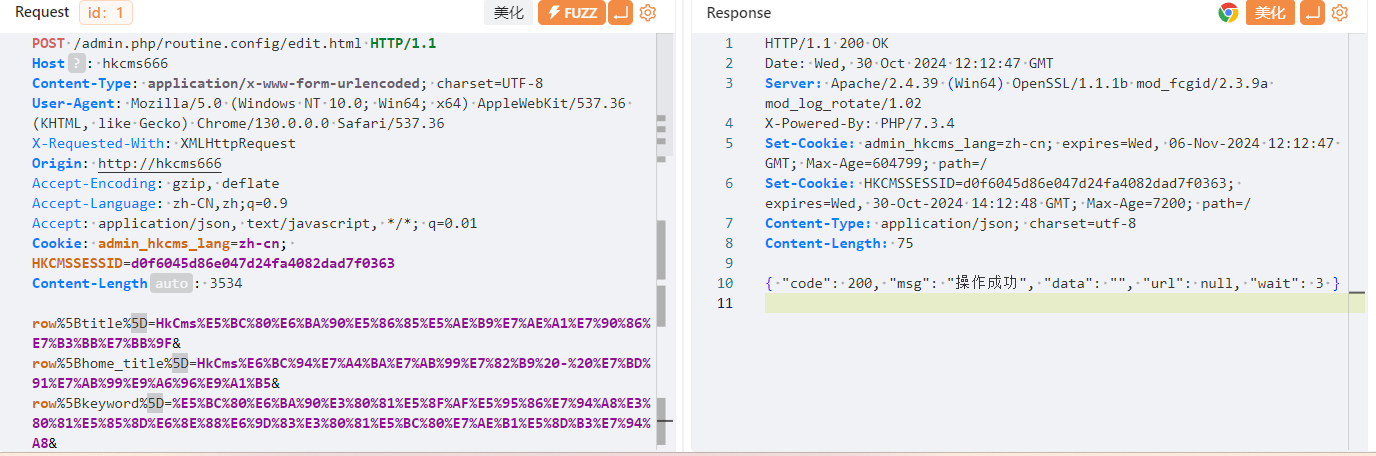Click the orange FUZZ send button
Screen dimensions: 1376x456
click(x=571, y=13)
